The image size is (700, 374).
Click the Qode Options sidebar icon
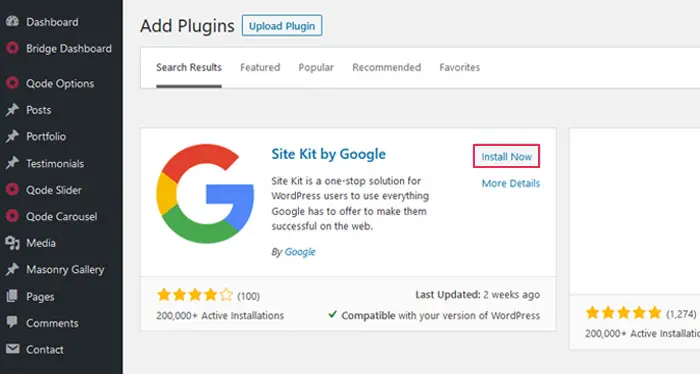12,83
